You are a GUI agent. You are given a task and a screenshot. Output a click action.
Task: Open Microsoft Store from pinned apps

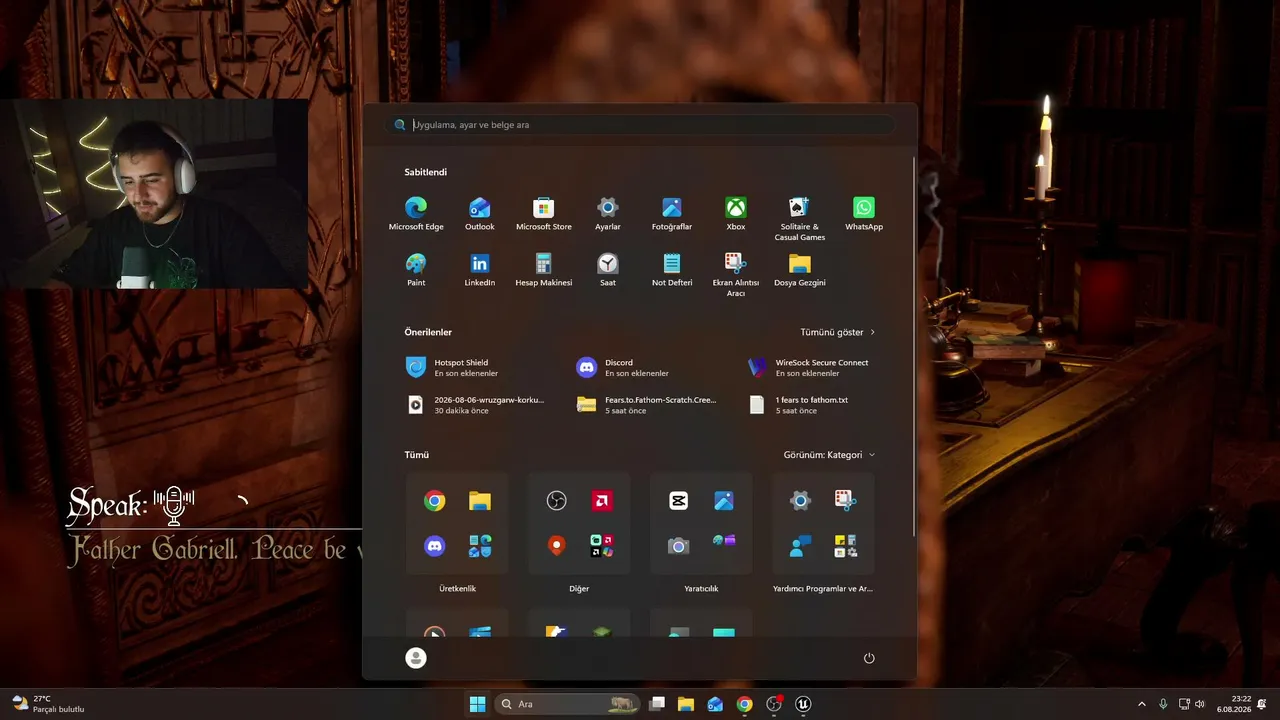pos(544,214)
